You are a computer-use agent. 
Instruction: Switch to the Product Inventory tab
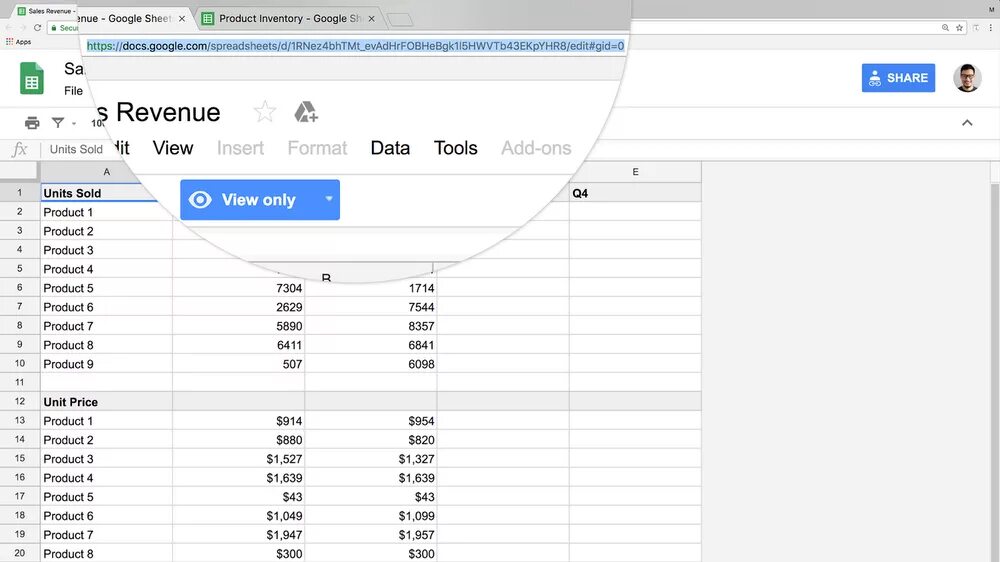(x=290, y=18)
